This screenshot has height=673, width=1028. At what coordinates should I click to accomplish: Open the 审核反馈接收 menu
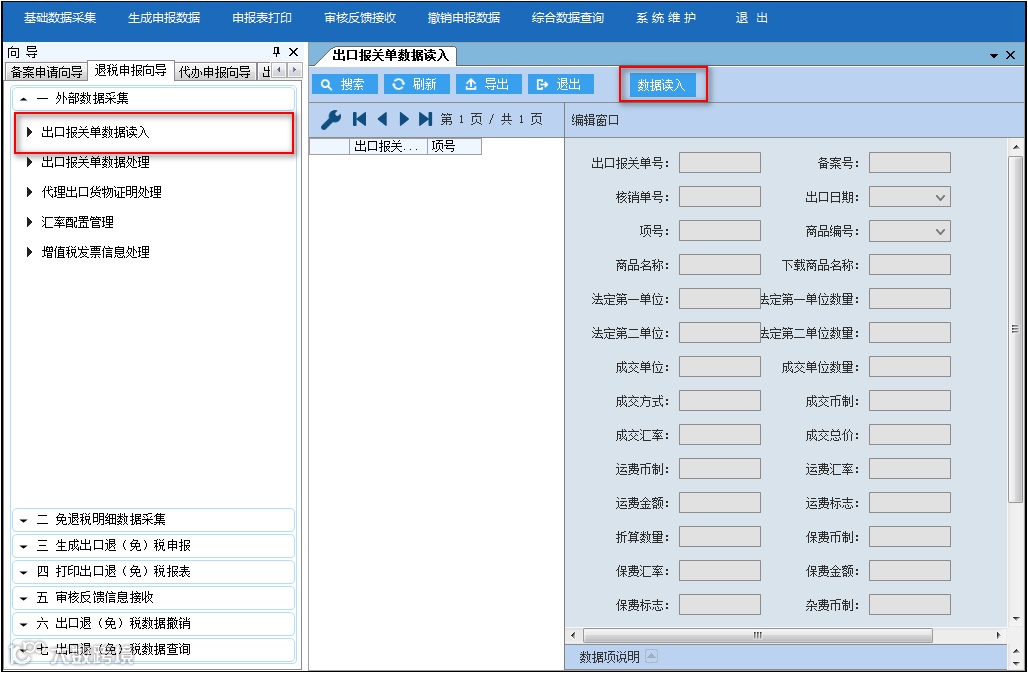click(360, 18)
